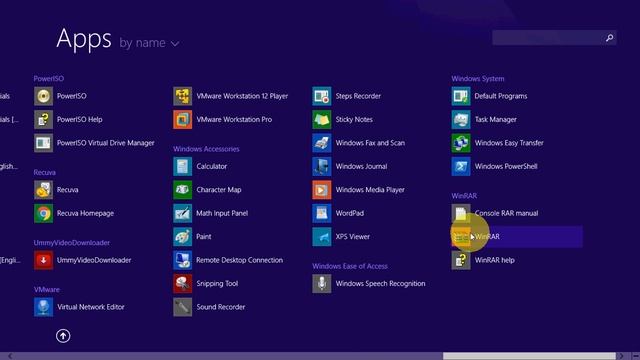The height and width of the screenshot is (360, 640).
Task: Click the horizontal scrollbar thumb
Action: 529,356
